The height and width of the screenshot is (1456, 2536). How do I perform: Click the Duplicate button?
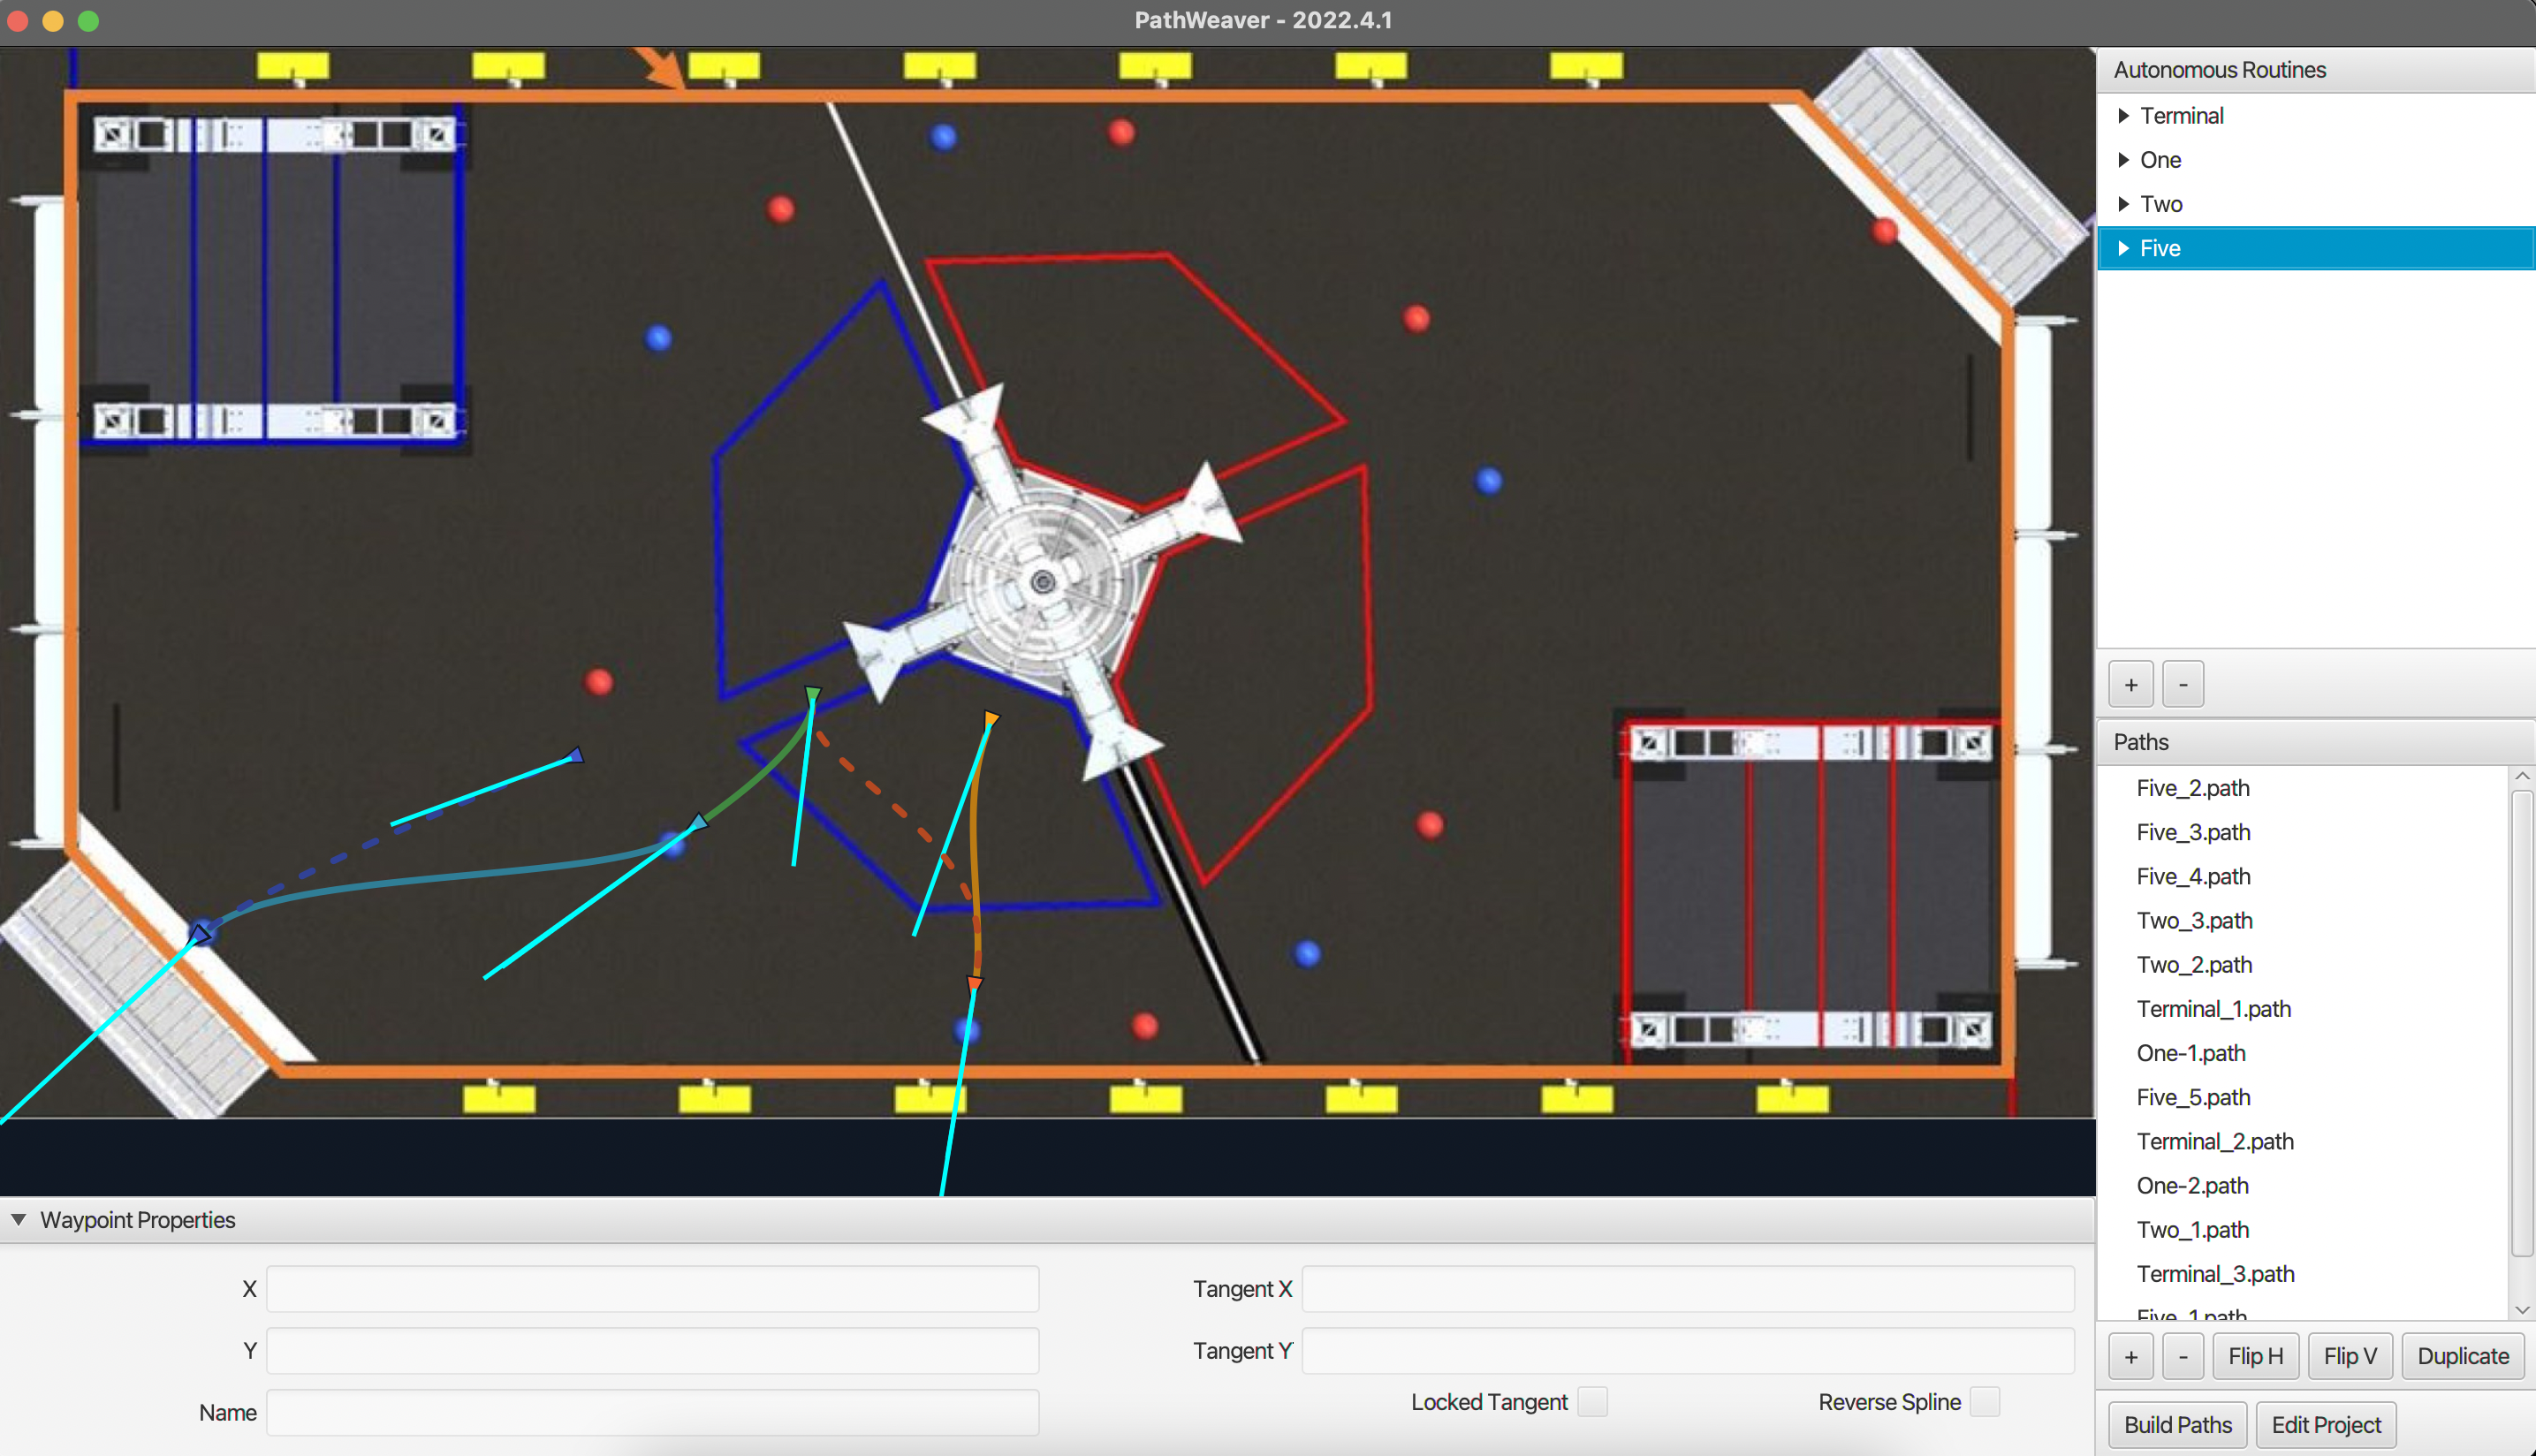pos(2462,1356)
